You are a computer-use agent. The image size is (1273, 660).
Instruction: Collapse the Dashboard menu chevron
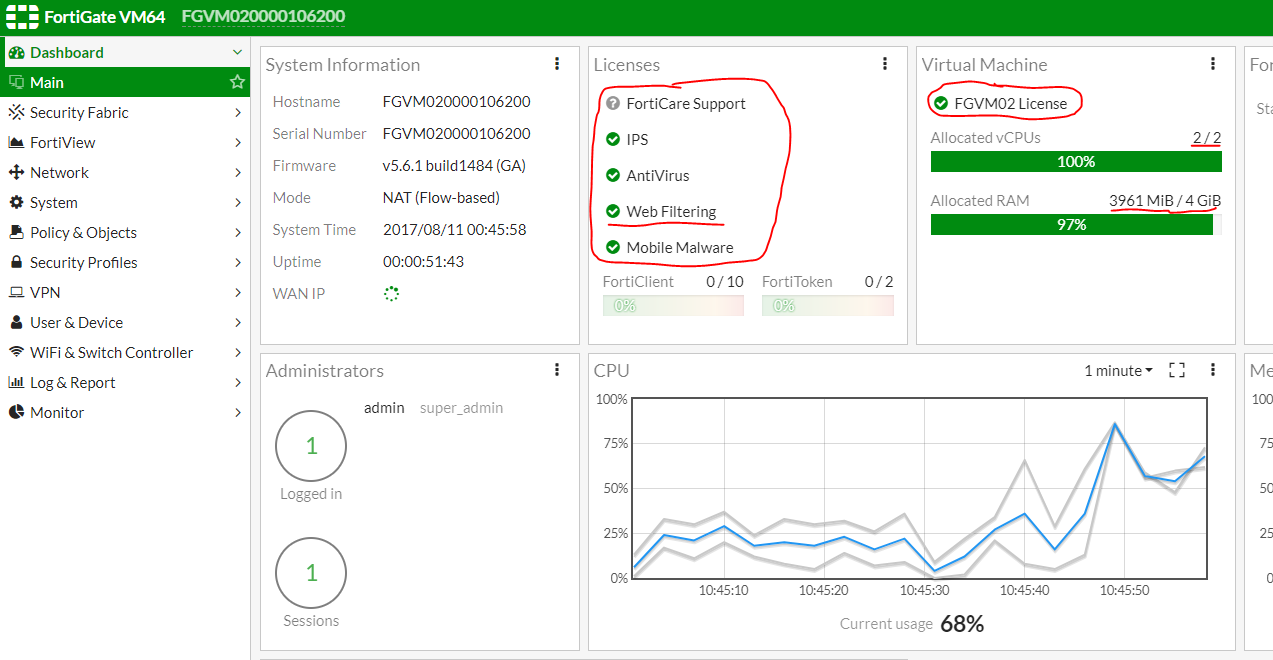click(x=237, y=53)
